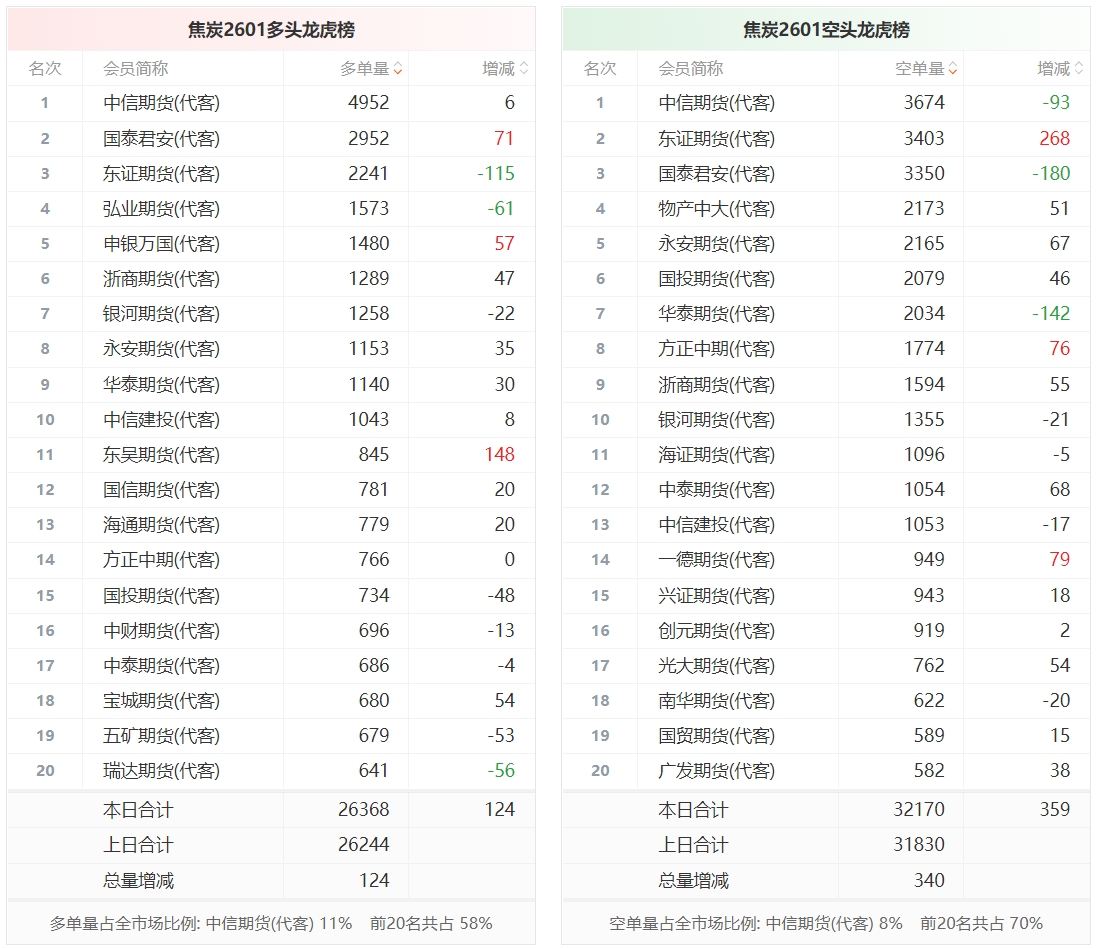Image resolution: width=1096 pixels, height=948 pixels.
Task: Select 物产中大(代客) row name
Action: coord(716,208)
